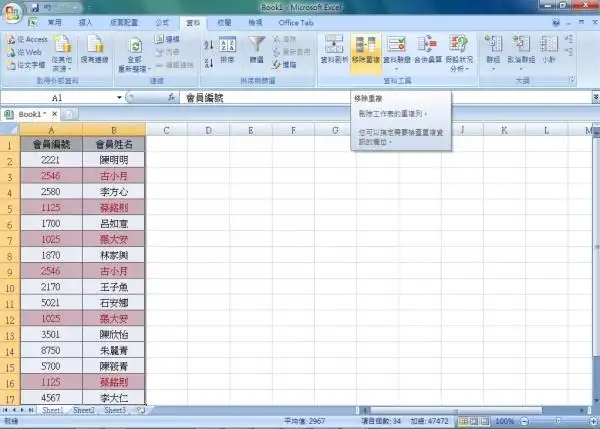
Task: Open the Data Validation dropdown
Action: (397, 52)
